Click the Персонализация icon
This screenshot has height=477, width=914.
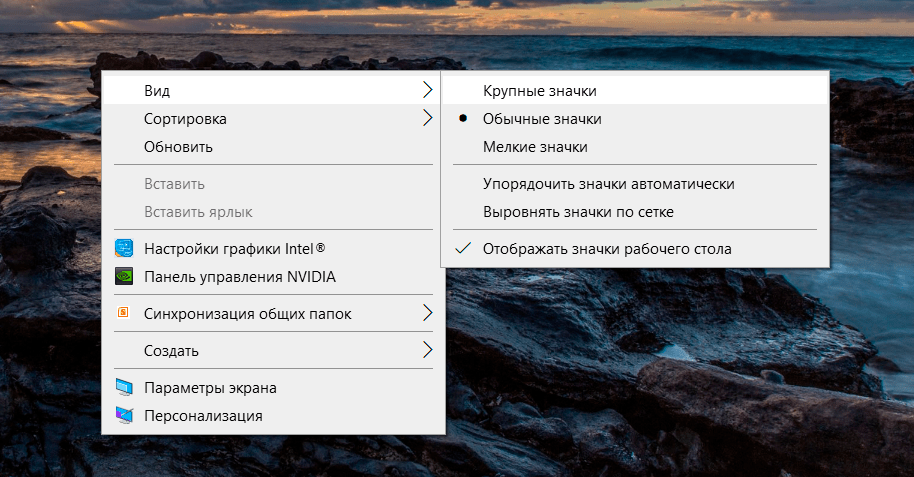coord(124,415)
